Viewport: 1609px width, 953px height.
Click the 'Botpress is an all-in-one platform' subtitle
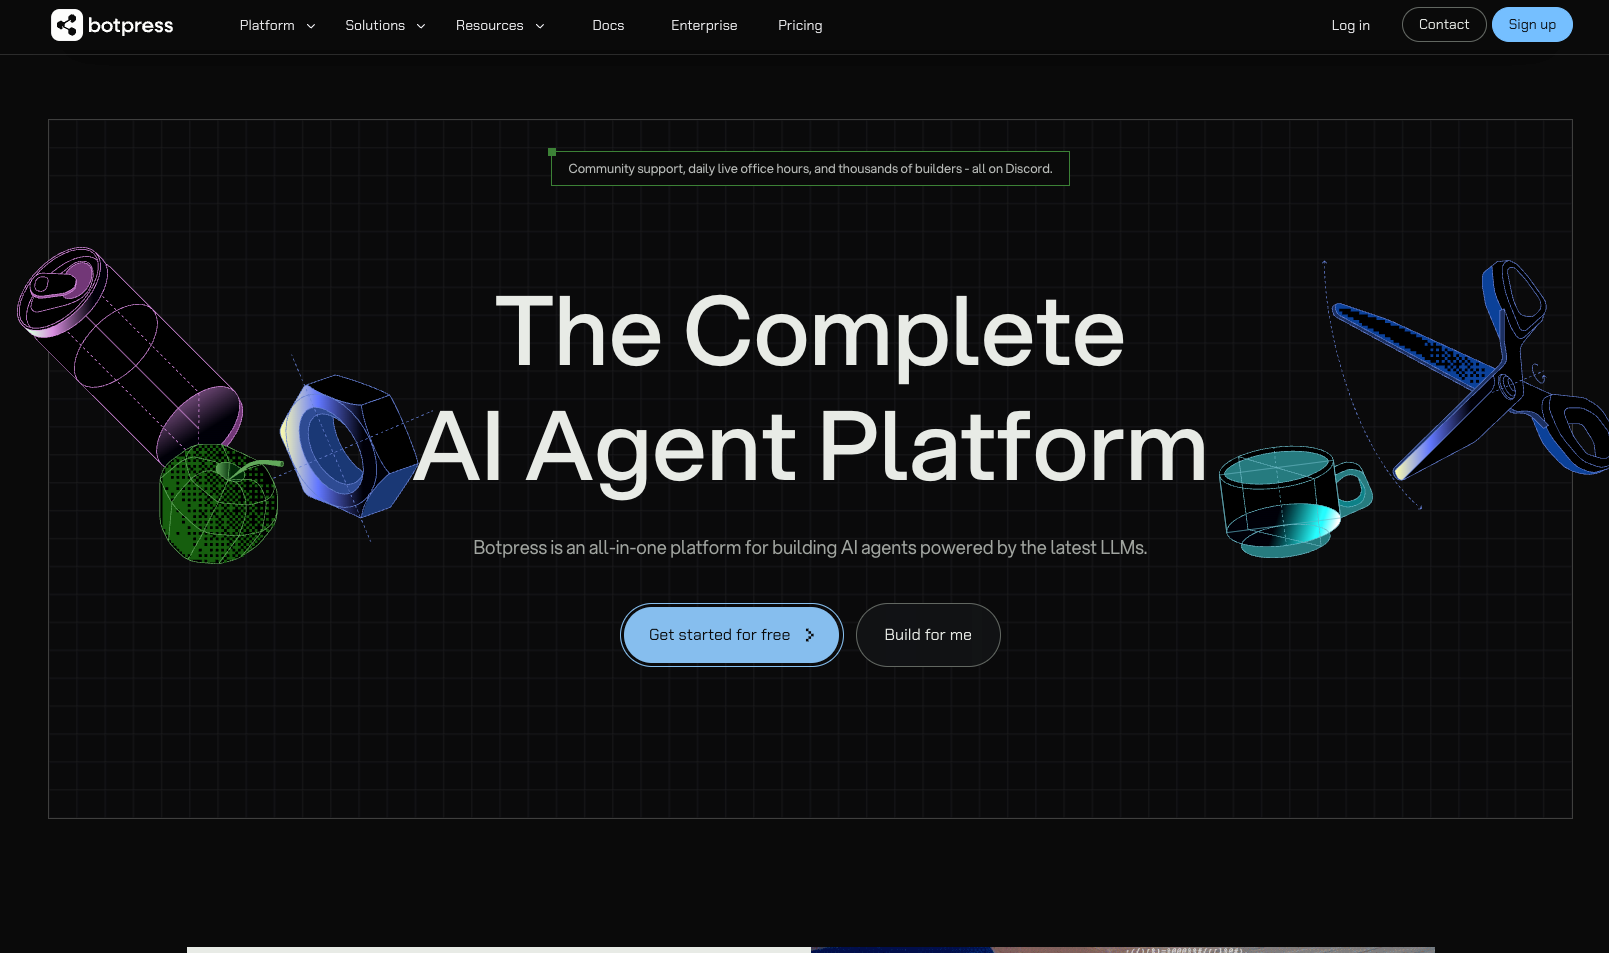[x=810, y=548]
